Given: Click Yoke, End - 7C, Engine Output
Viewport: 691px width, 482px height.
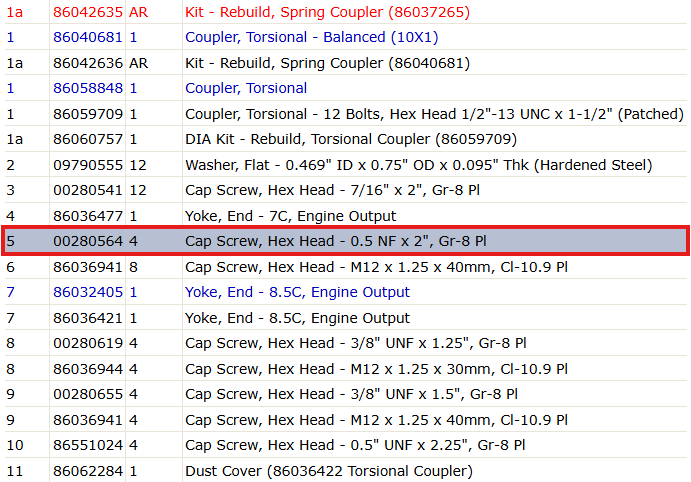Looking at the screenshot, I should tap(290, 216).
